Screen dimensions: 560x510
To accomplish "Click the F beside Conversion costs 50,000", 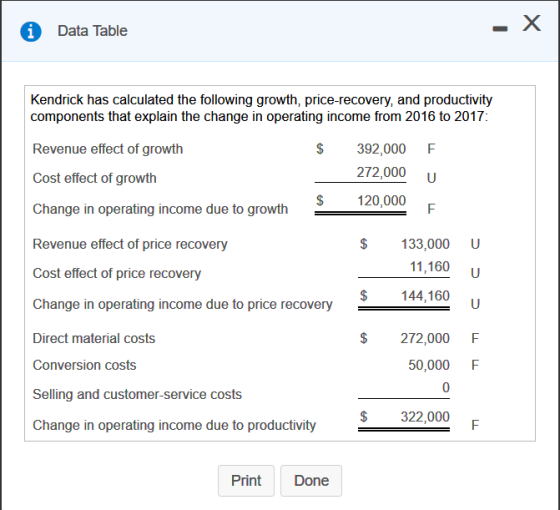I will tap(475, 365).
